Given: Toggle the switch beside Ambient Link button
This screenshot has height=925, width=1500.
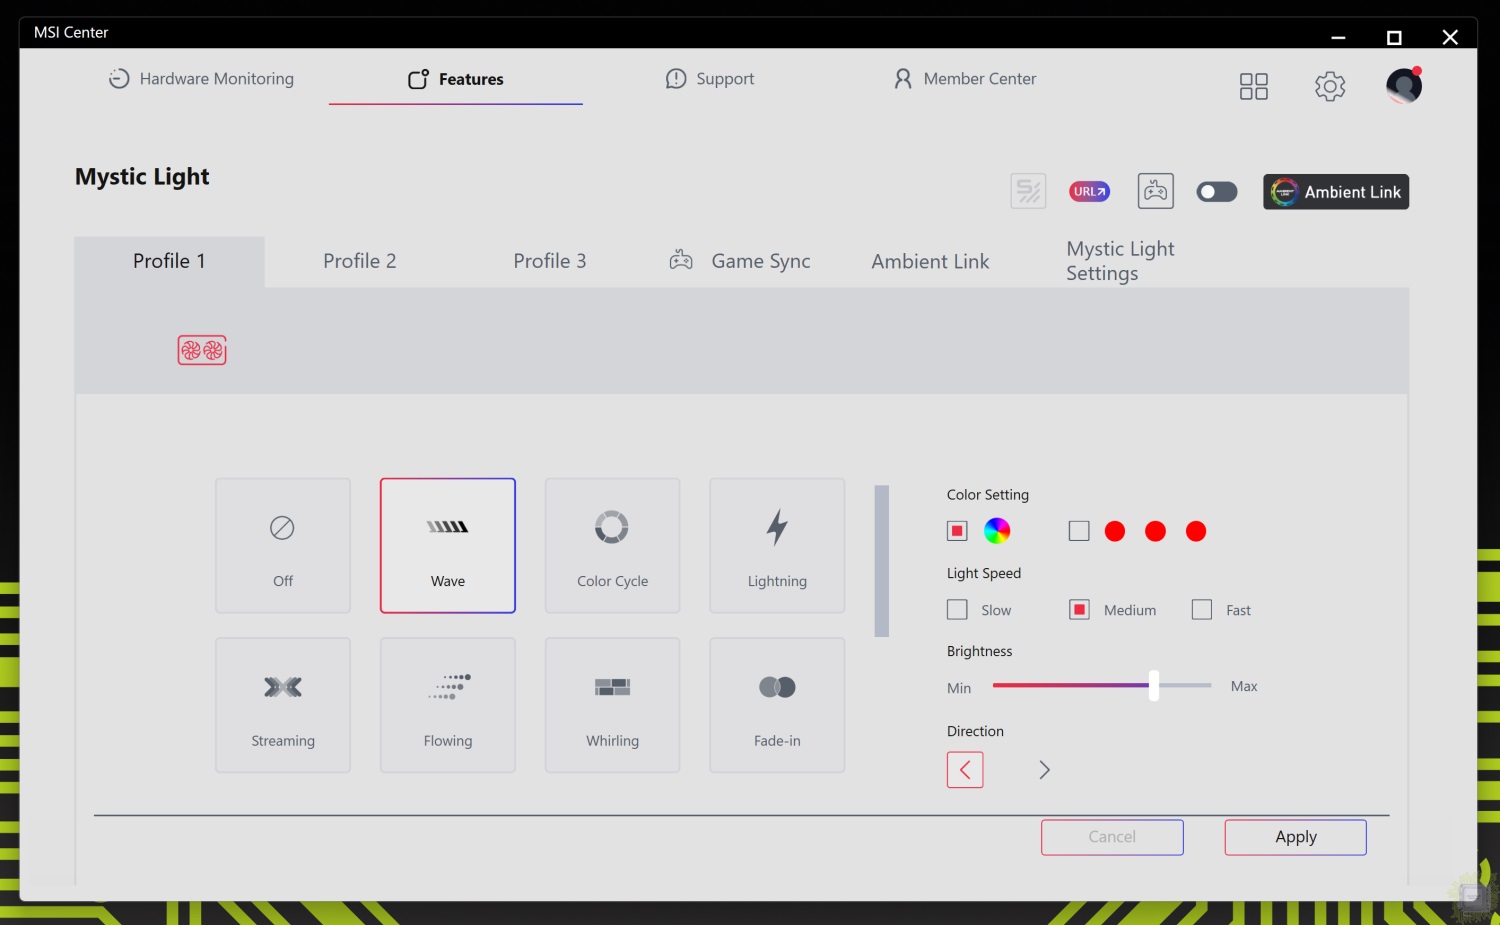Looking at the screenshot, I should [1216, 192].
